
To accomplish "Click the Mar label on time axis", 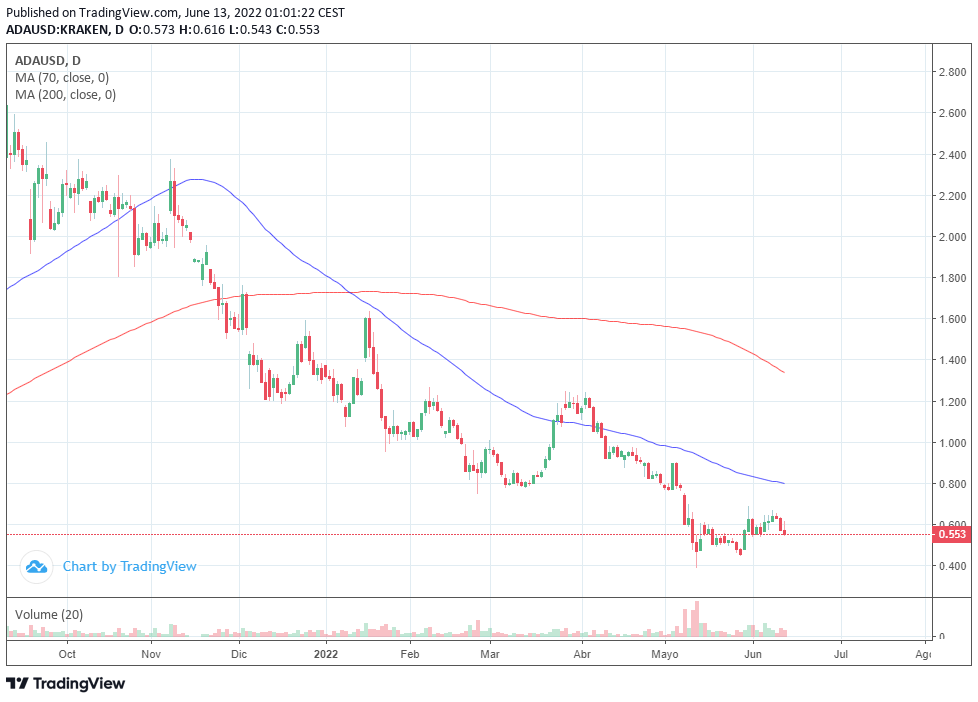I will coord(490,654).
